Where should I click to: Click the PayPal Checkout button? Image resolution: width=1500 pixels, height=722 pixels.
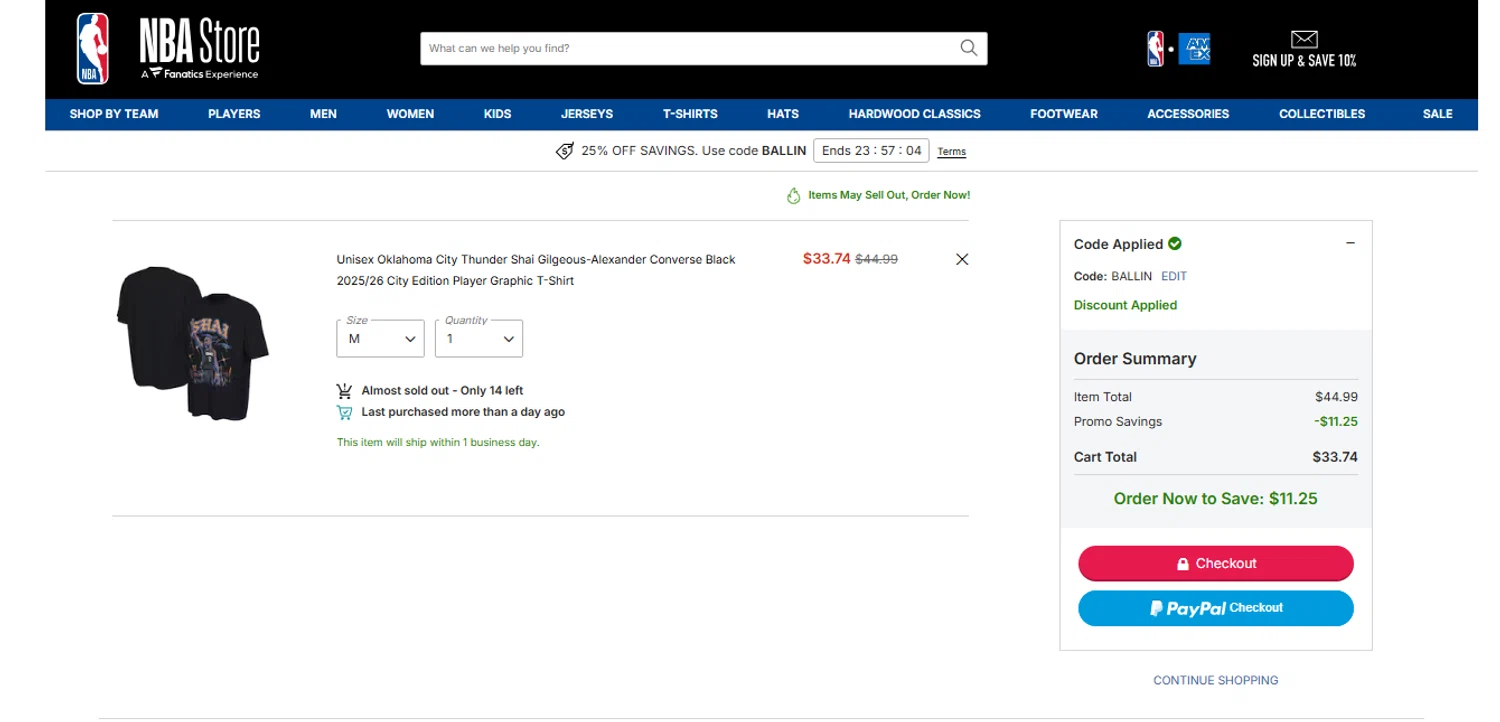pos(1215,608)
